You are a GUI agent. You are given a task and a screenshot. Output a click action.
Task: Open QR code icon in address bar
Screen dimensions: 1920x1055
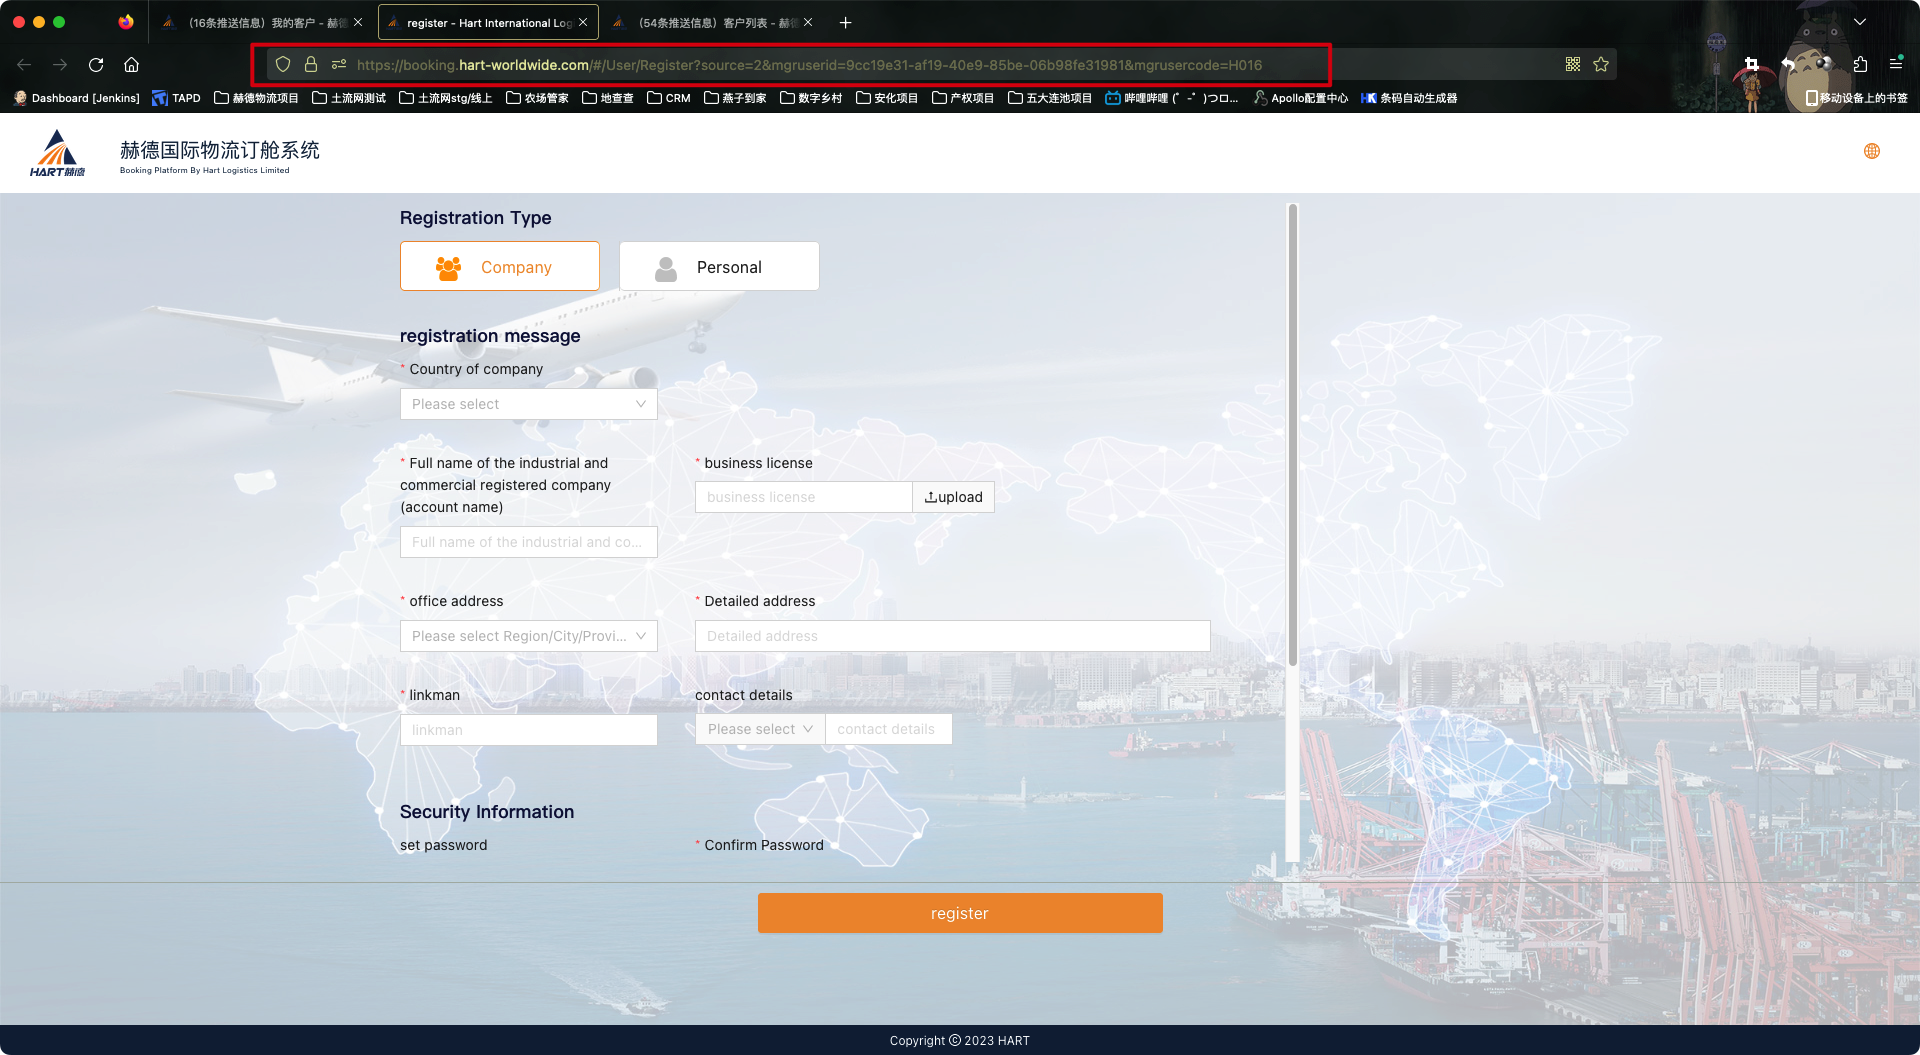[1573, 65]
